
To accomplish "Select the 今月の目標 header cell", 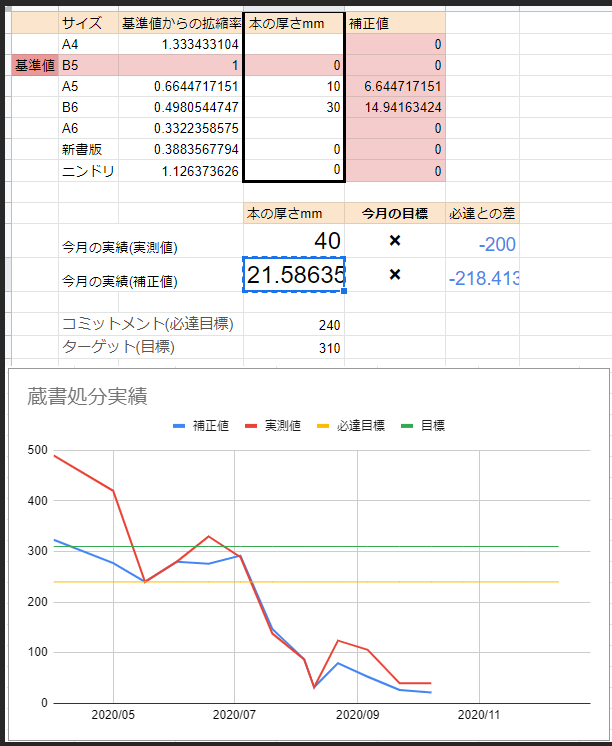I will click(395, 213).
